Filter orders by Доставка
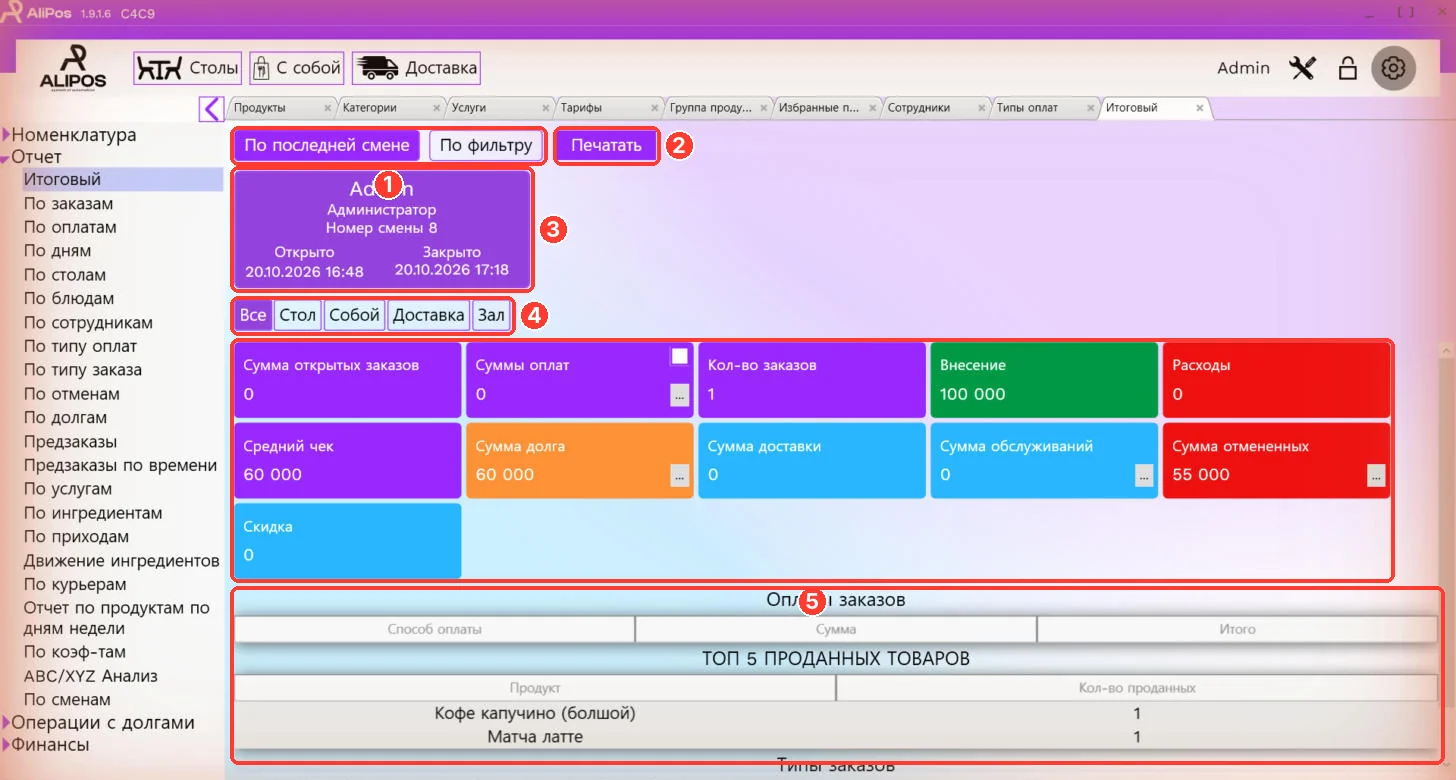This screenshot has width=1456, height=780. click(x=429, y=315)
